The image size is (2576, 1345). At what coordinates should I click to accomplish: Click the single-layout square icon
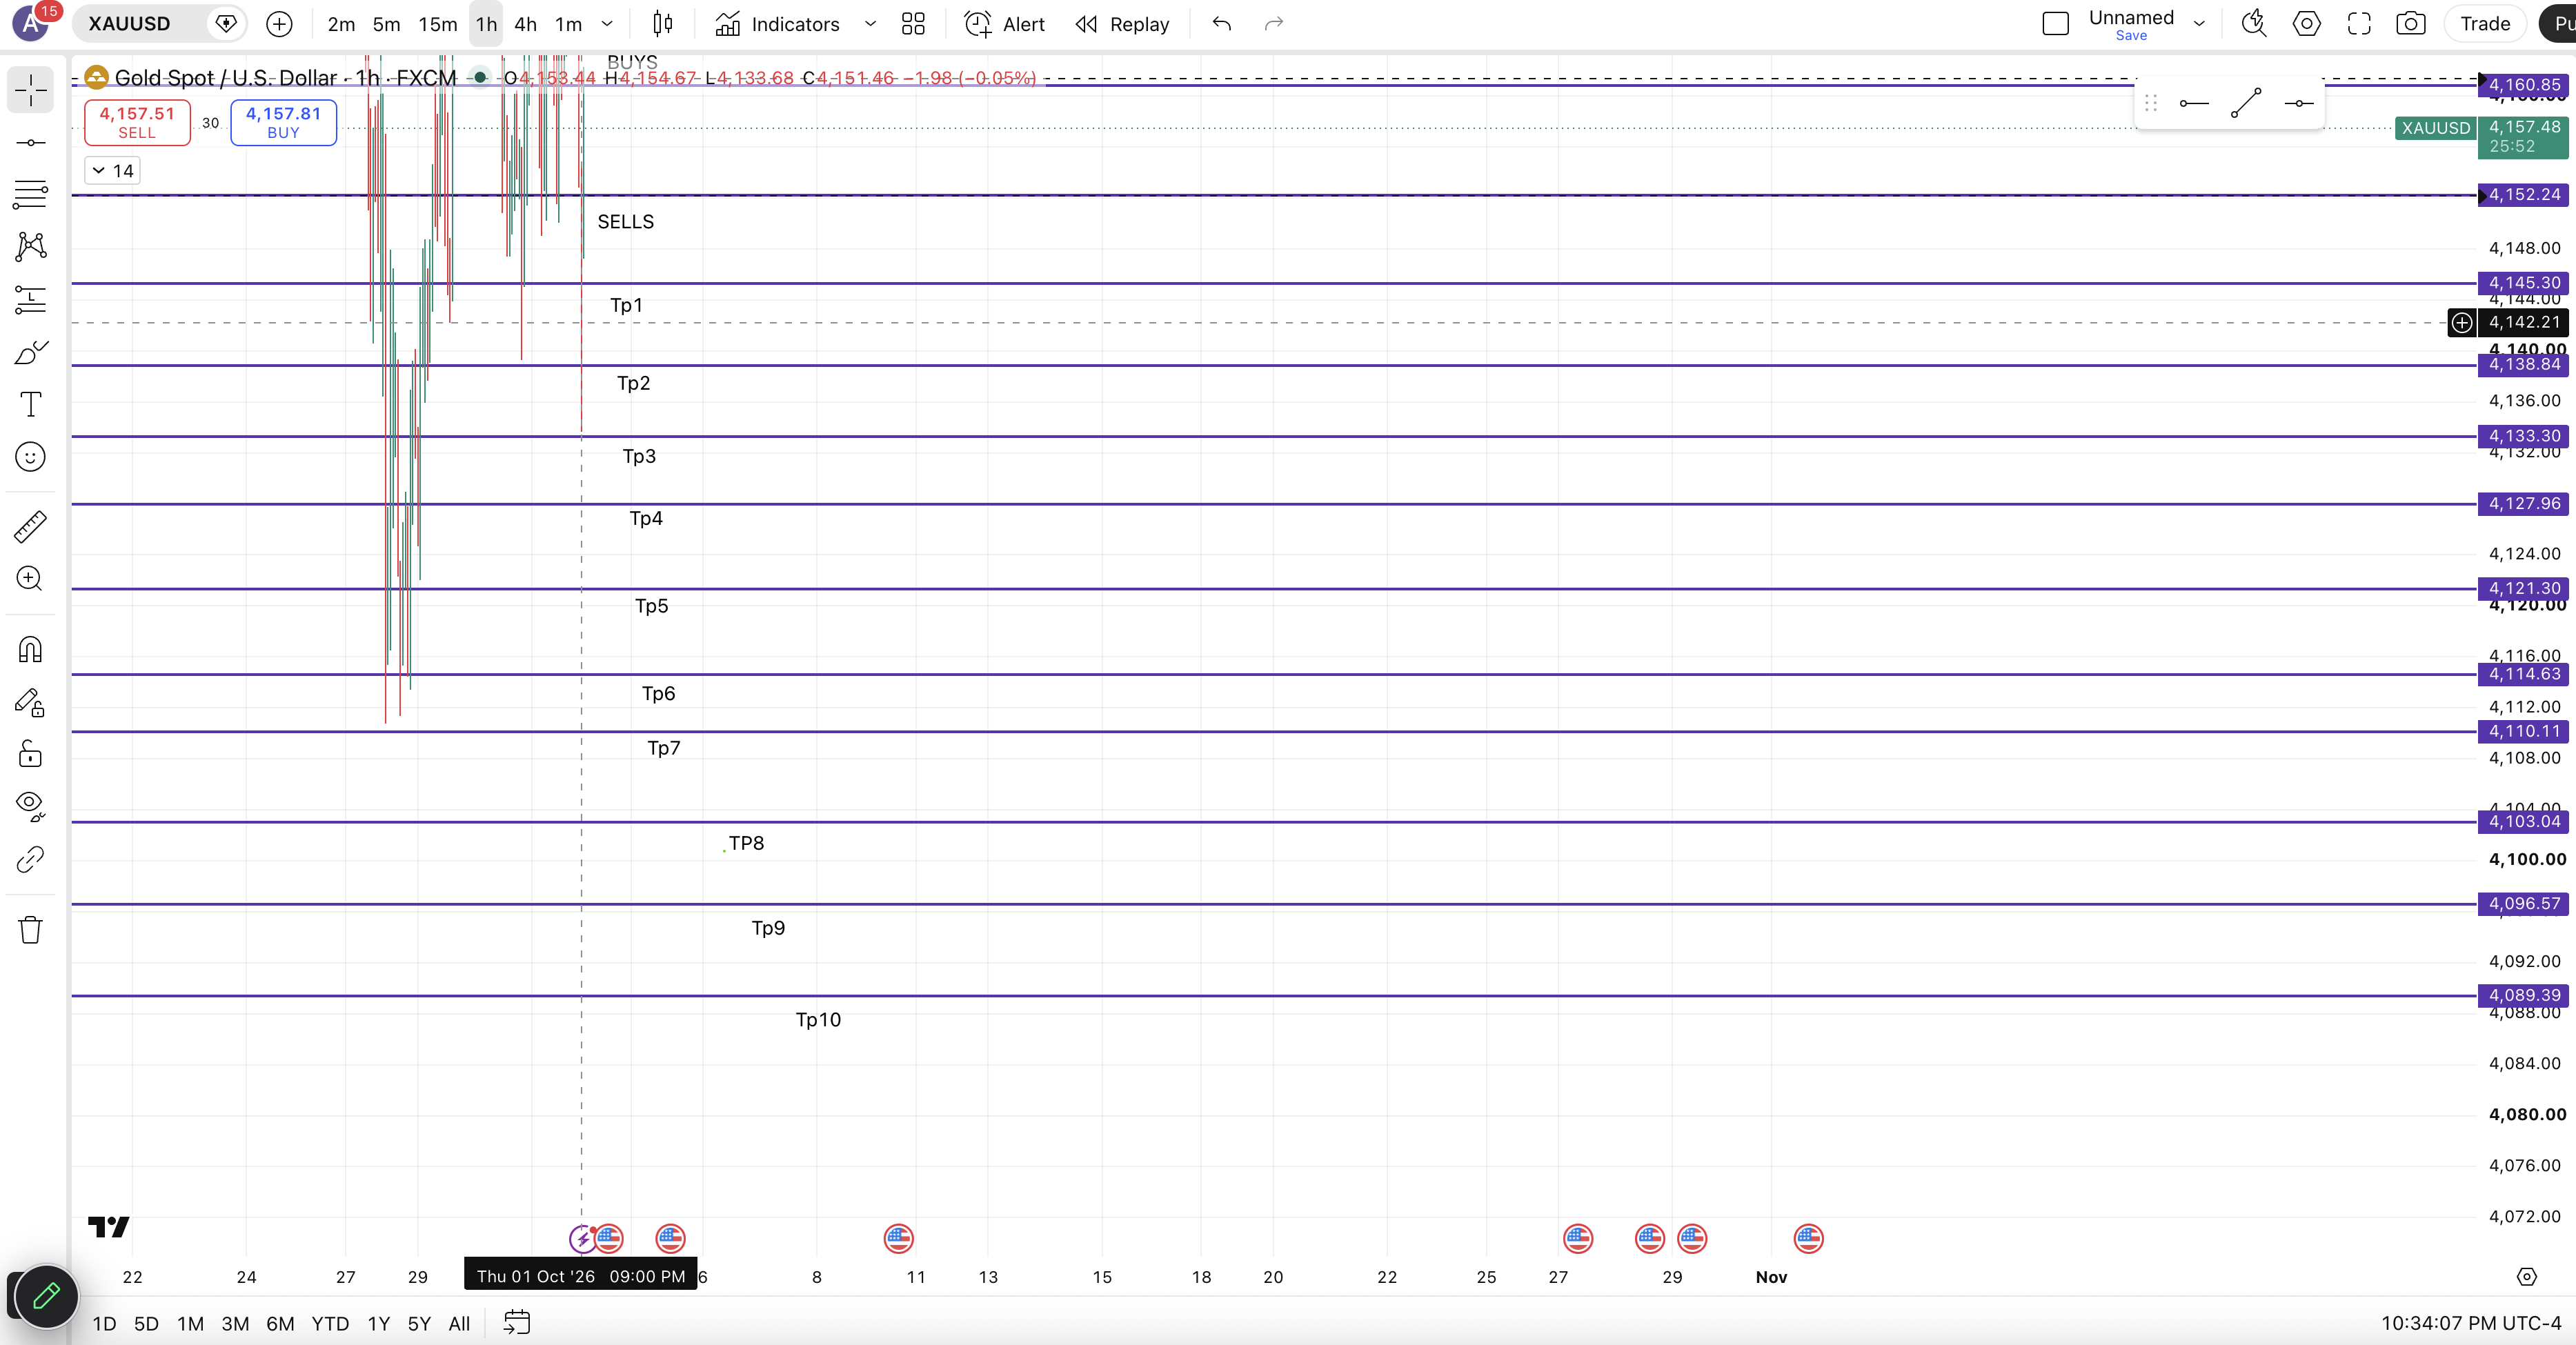[2055, 24]
